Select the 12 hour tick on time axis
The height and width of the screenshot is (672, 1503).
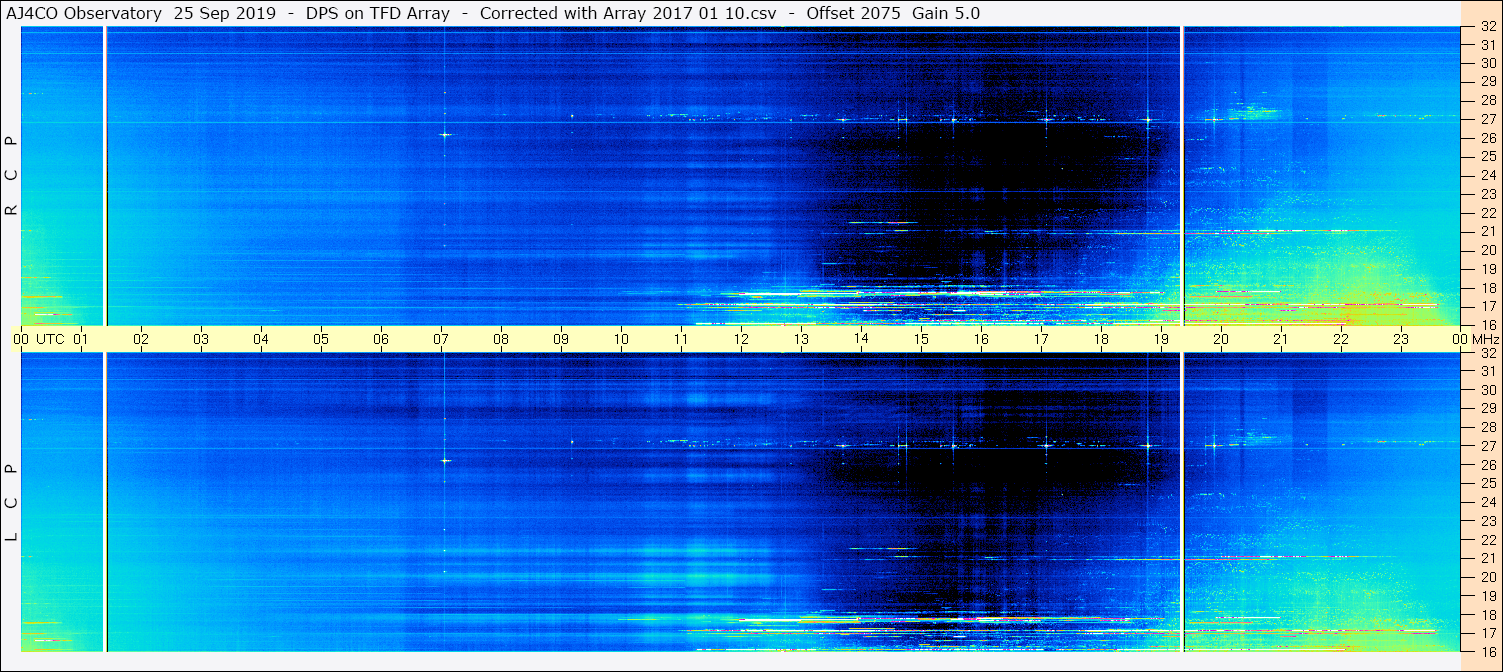point(741,339)
